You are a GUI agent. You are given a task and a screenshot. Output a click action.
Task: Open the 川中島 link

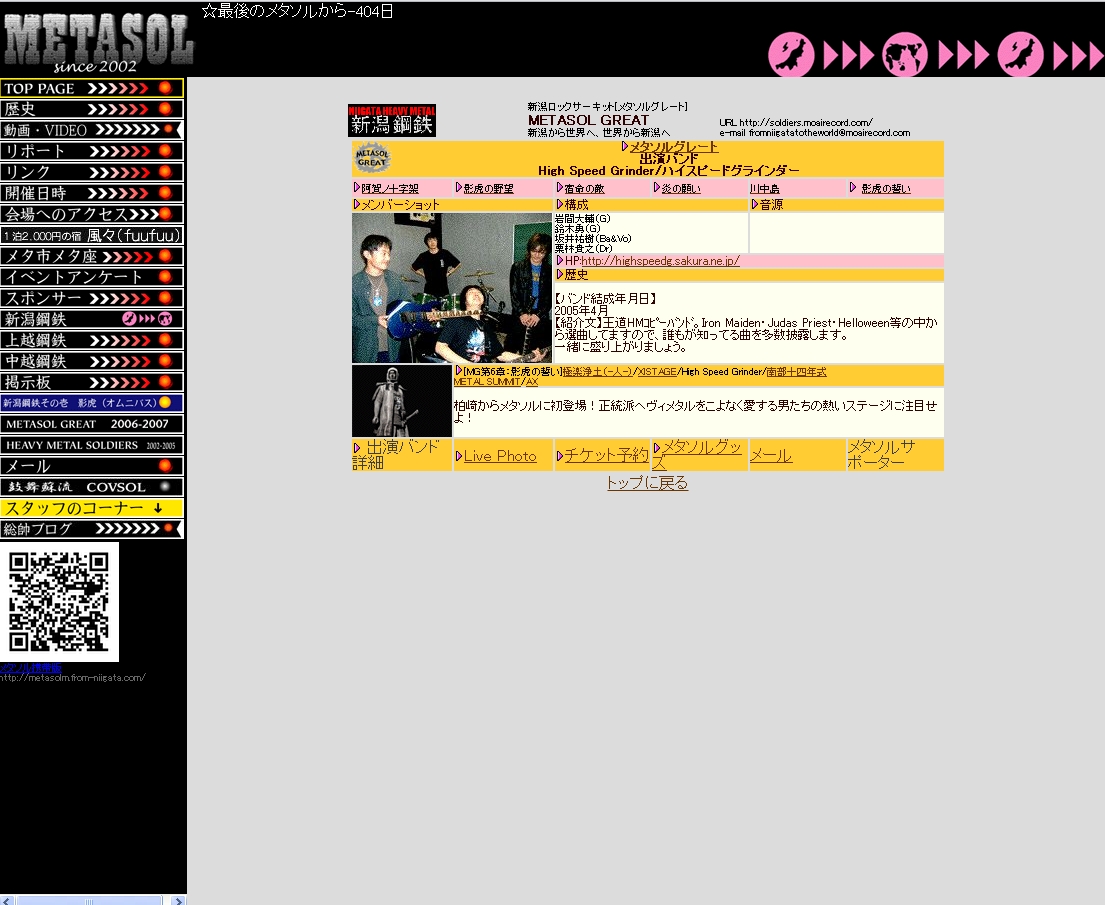(x=765, y=188)
